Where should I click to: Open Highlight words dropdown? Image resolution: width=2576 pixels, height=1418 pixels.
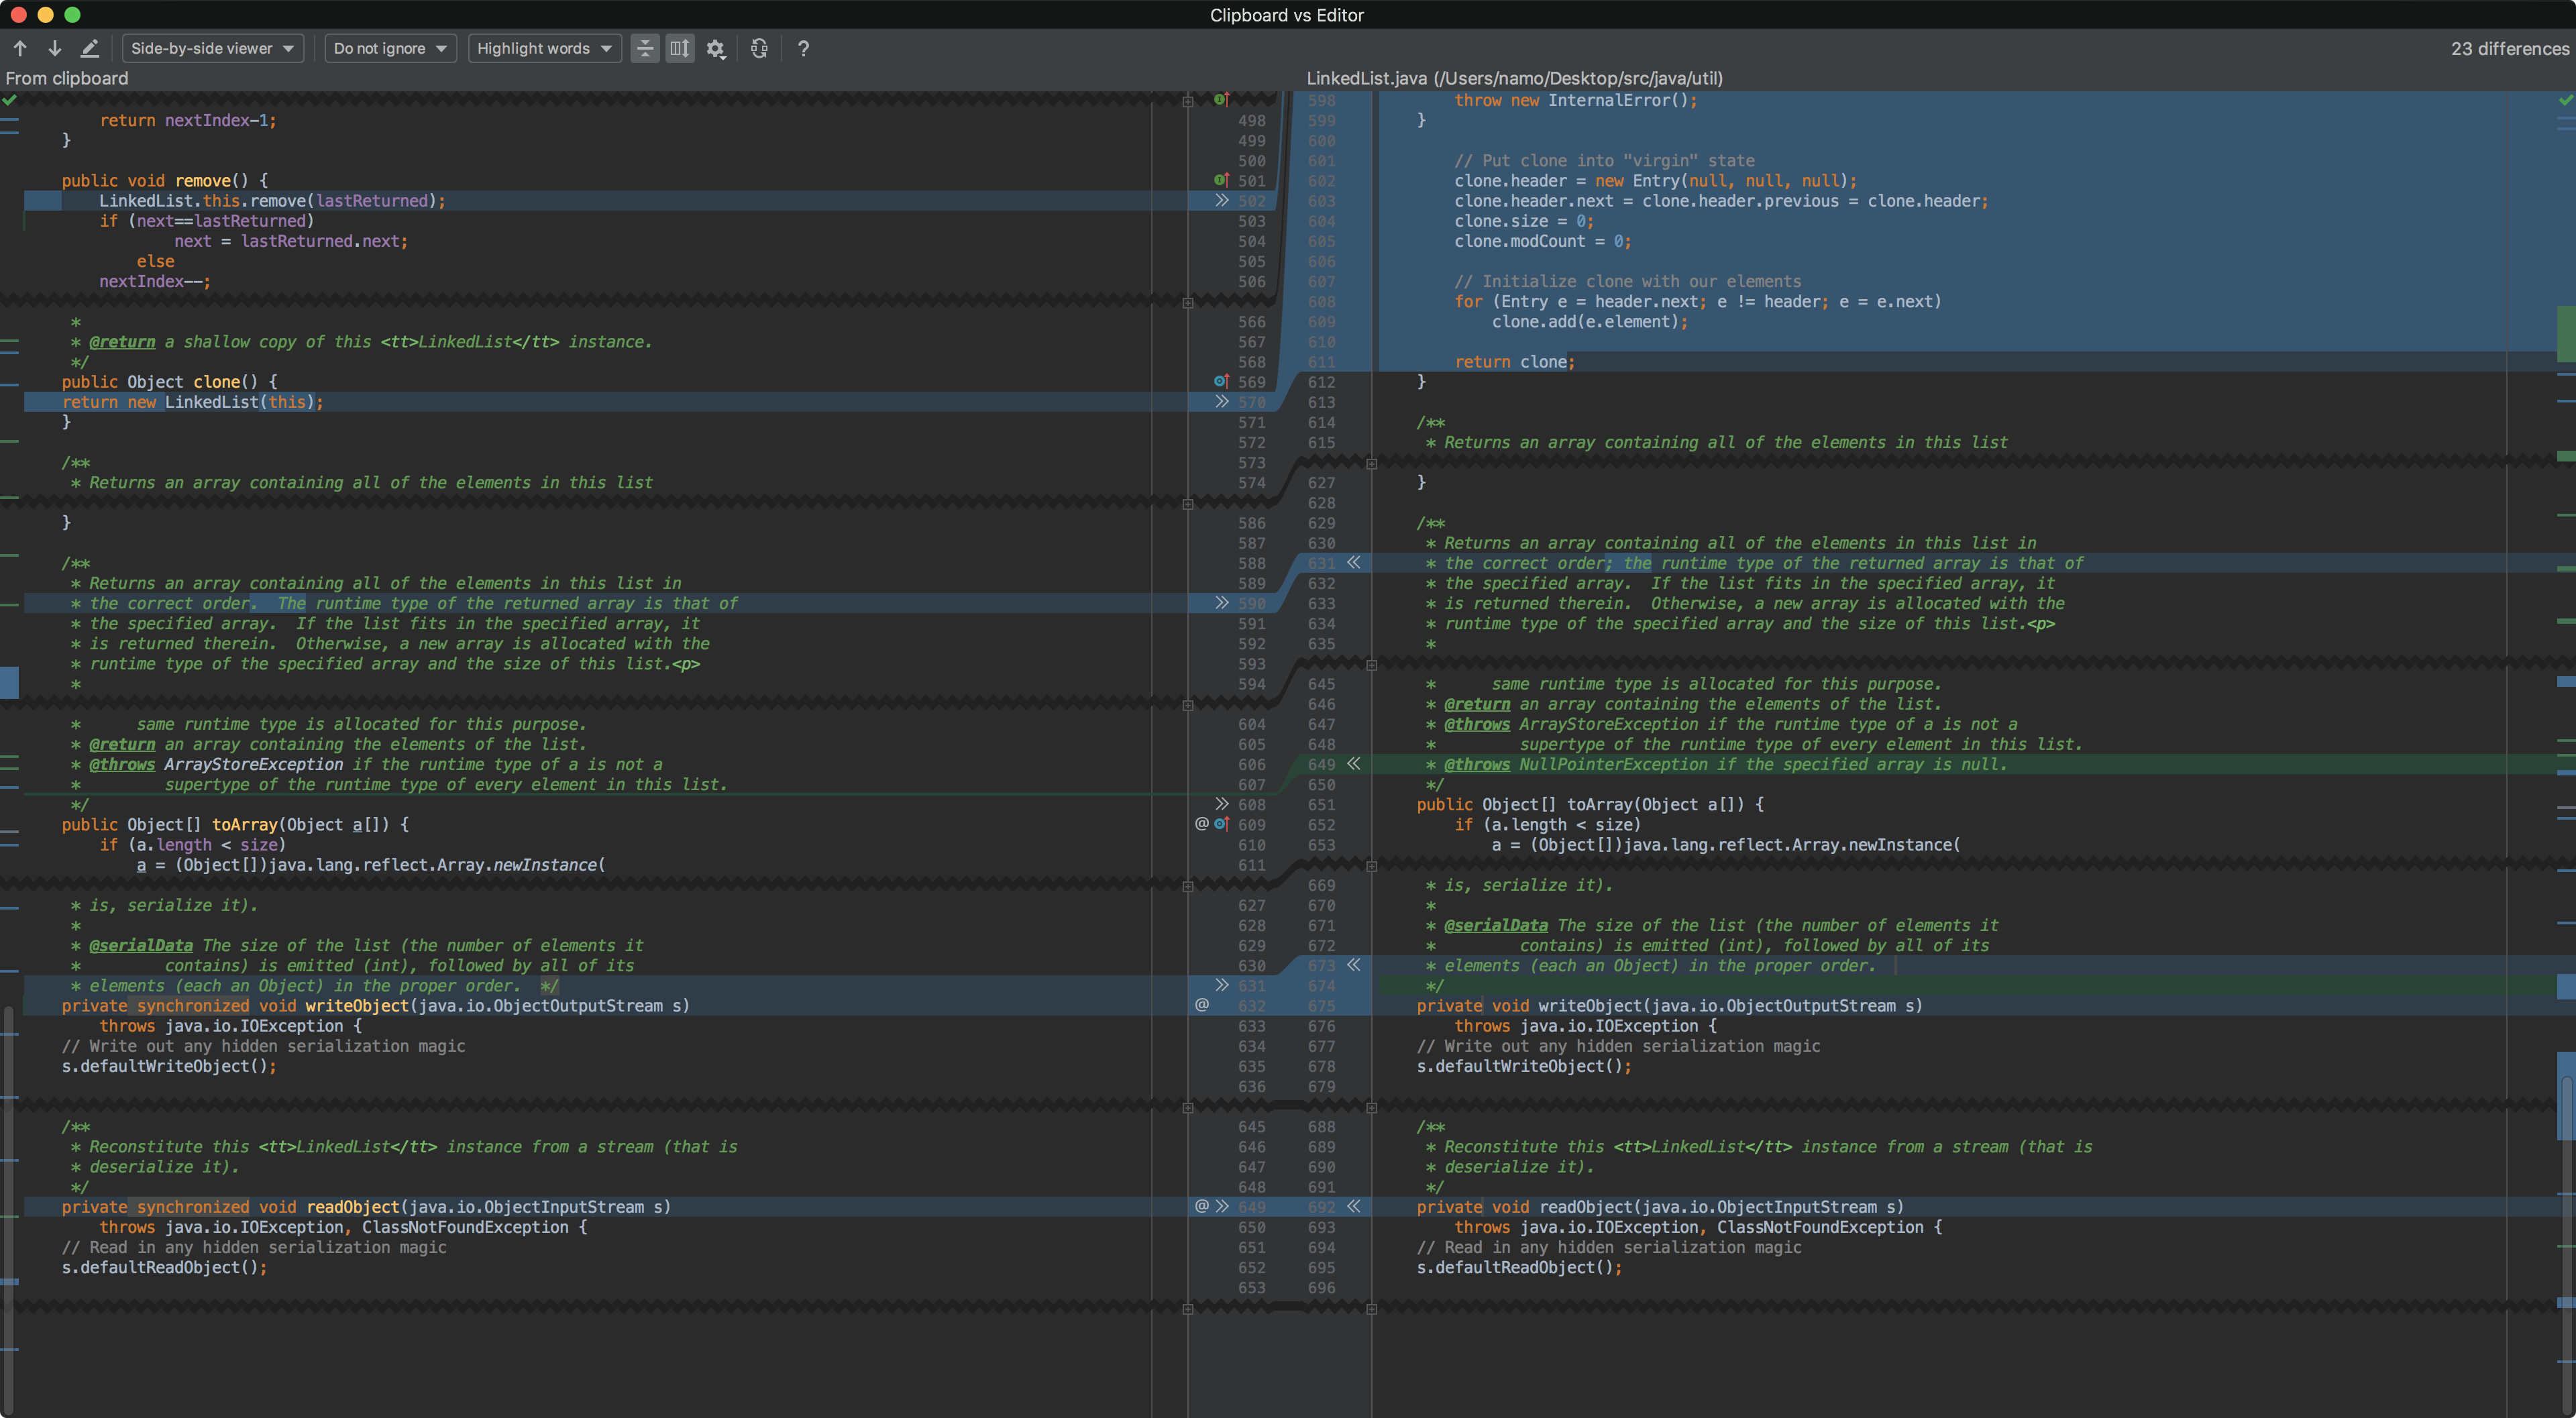544,48
